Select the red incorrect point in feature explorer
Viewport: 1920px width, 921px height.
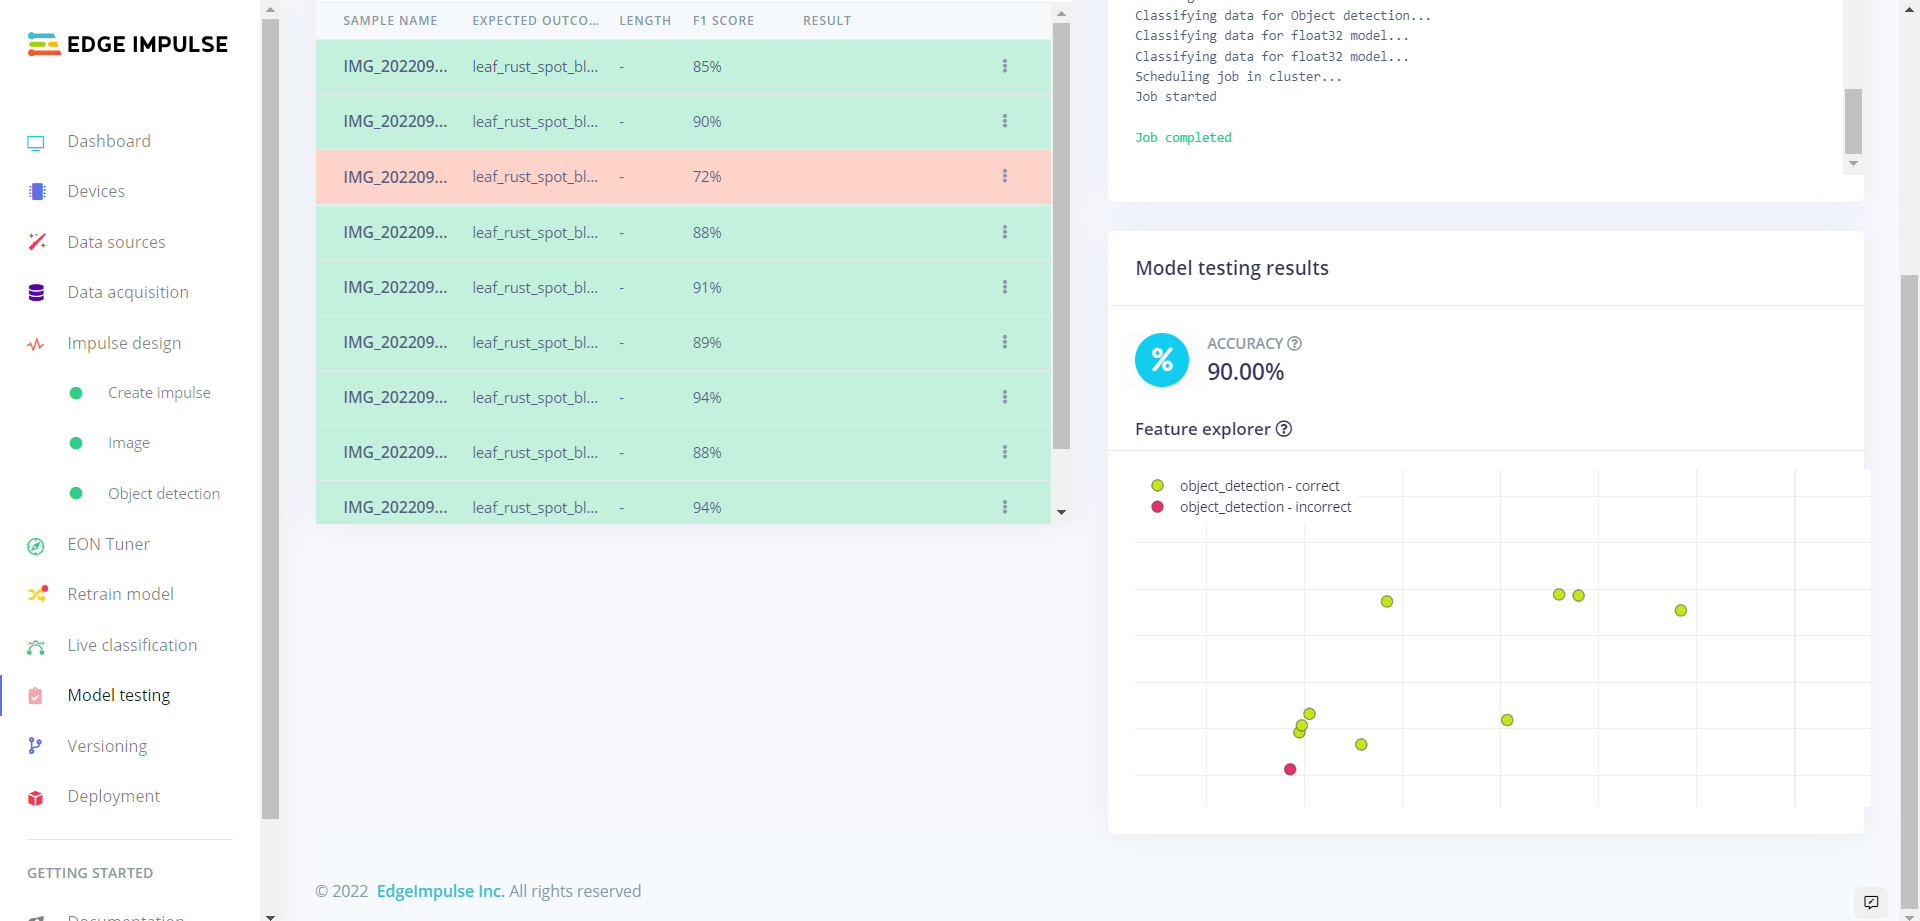point(1290,769)
